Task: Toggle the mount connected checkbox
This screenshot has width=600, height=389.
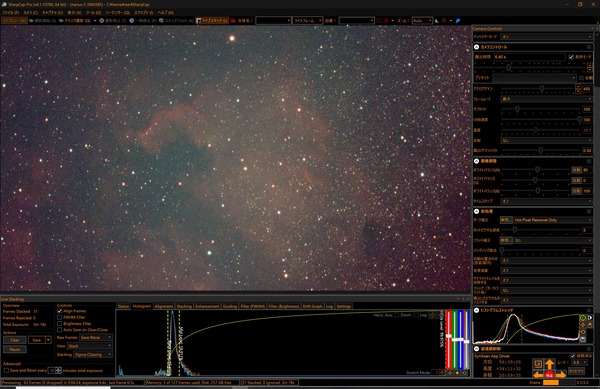Action: tap(573, 356)
